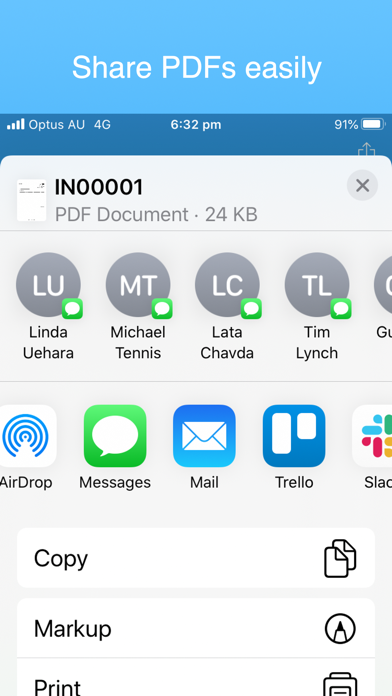The height and width of the screenshot is (696, 392).
Task: Click the Copy documents icon
Action: [x=340, y=558]
